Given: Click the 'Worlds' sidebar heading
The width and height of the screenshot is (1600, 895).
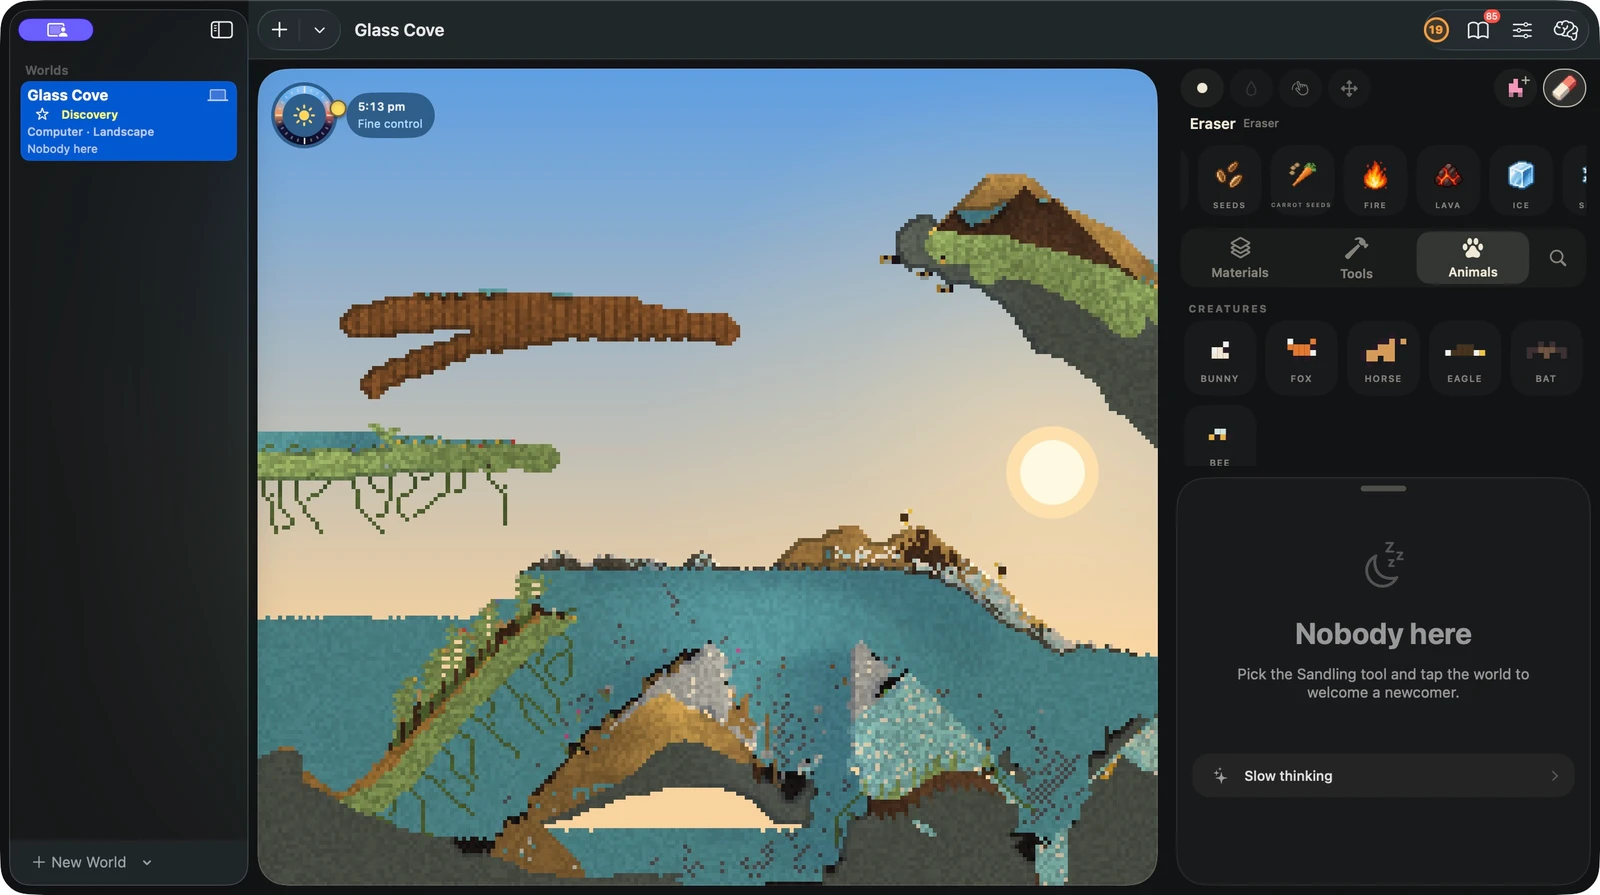Looking at the screenshot, I should [x=47, y=70].
